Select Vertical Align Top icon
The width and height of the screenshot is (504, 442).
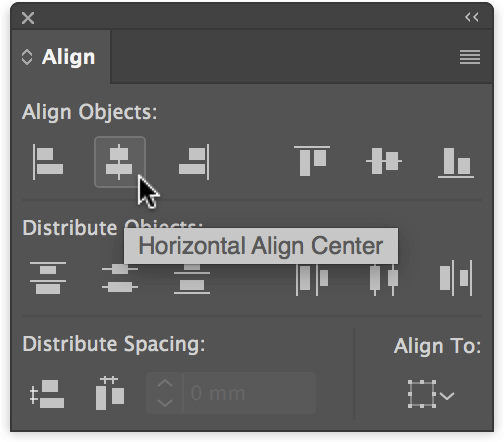(x=312, y=161)
